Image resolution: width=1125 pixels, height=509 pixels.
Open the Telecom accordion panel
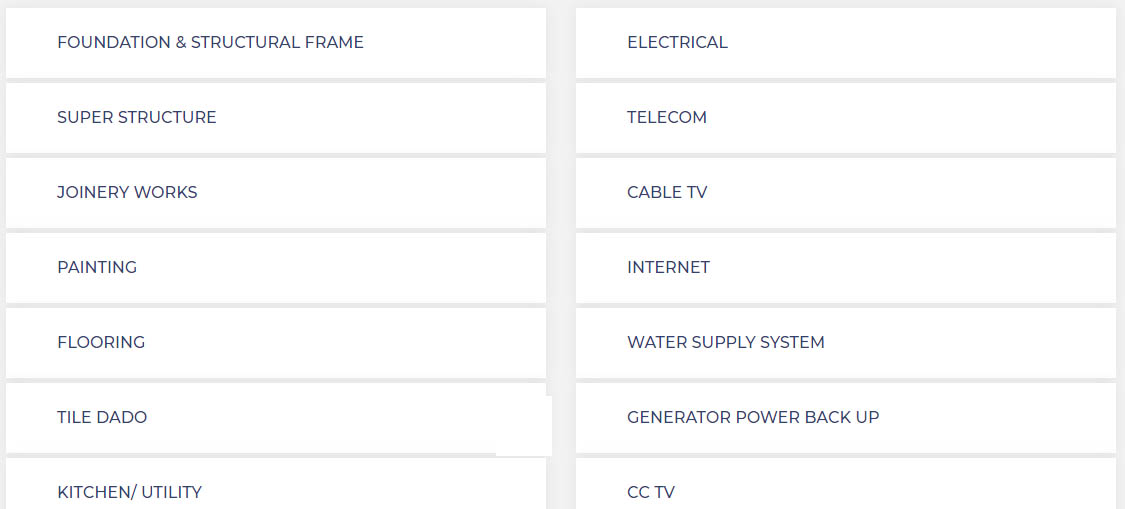pyautogui.click(x=846, y=118)
